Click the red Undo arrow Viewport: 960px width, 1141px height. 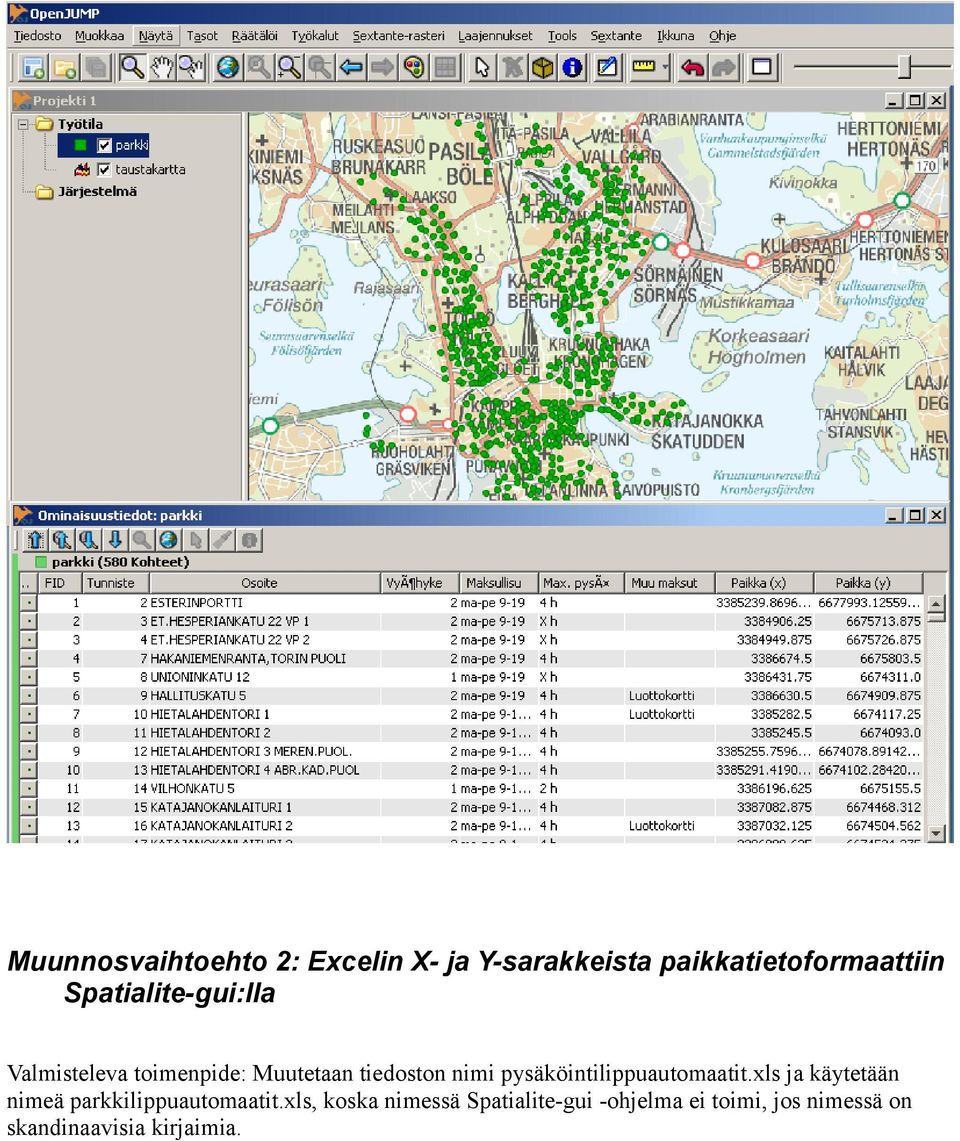coord(692,68)
